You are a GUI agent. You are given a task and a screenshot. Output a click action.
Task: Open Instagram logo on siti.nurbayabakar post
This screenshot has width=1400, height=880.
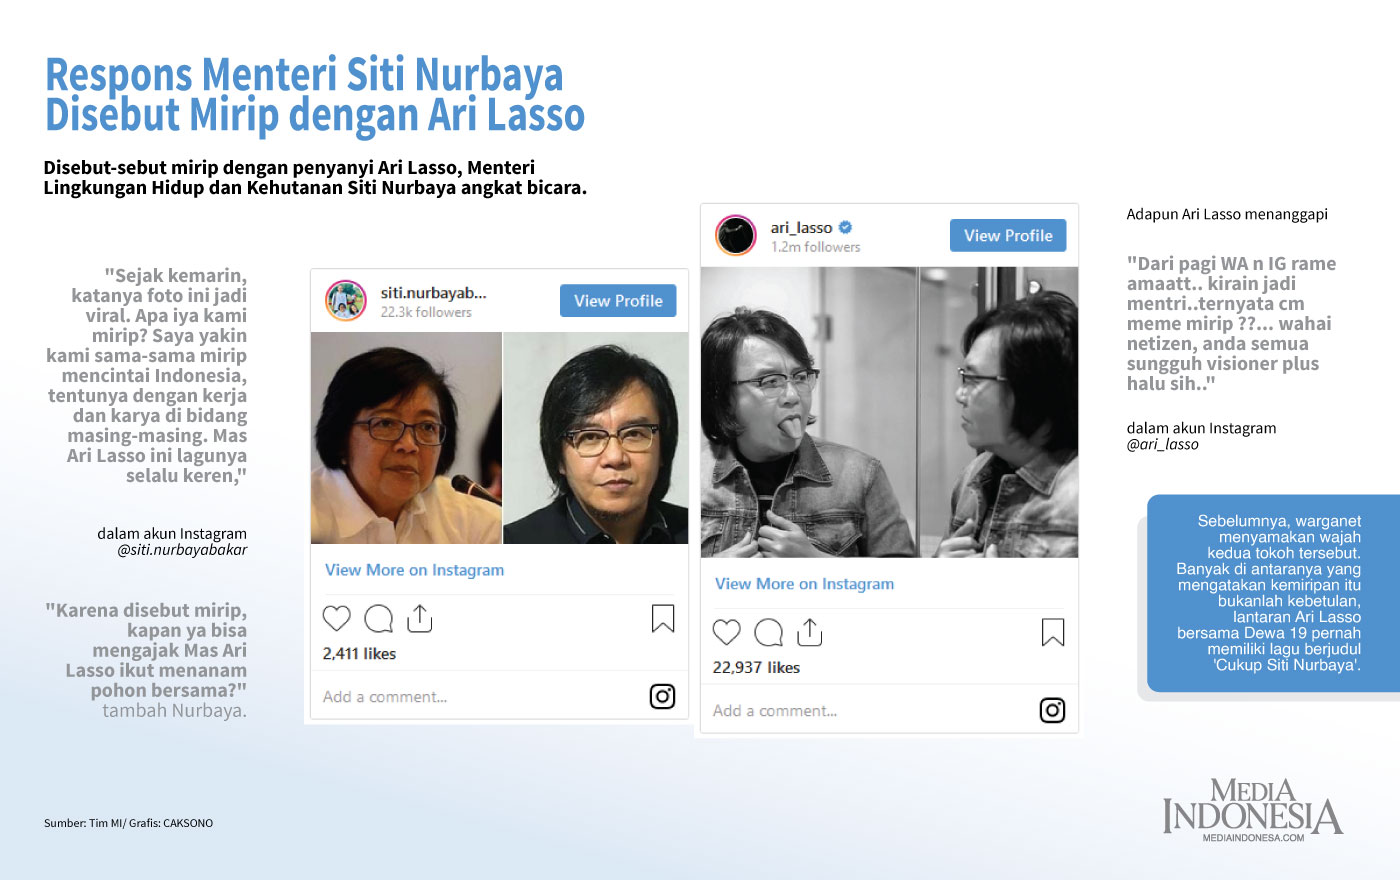[662, 696]
